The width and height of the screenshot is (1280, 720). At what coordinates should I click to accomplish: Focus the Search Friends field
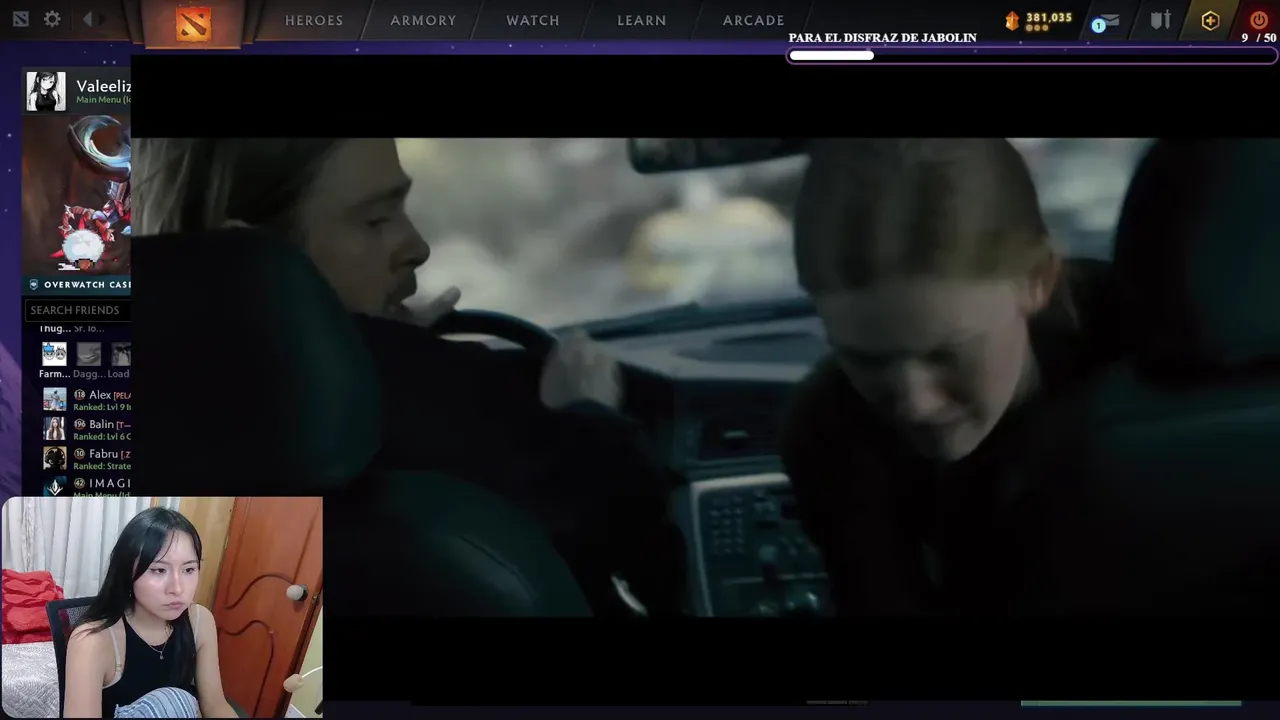[x=77, y=310]
